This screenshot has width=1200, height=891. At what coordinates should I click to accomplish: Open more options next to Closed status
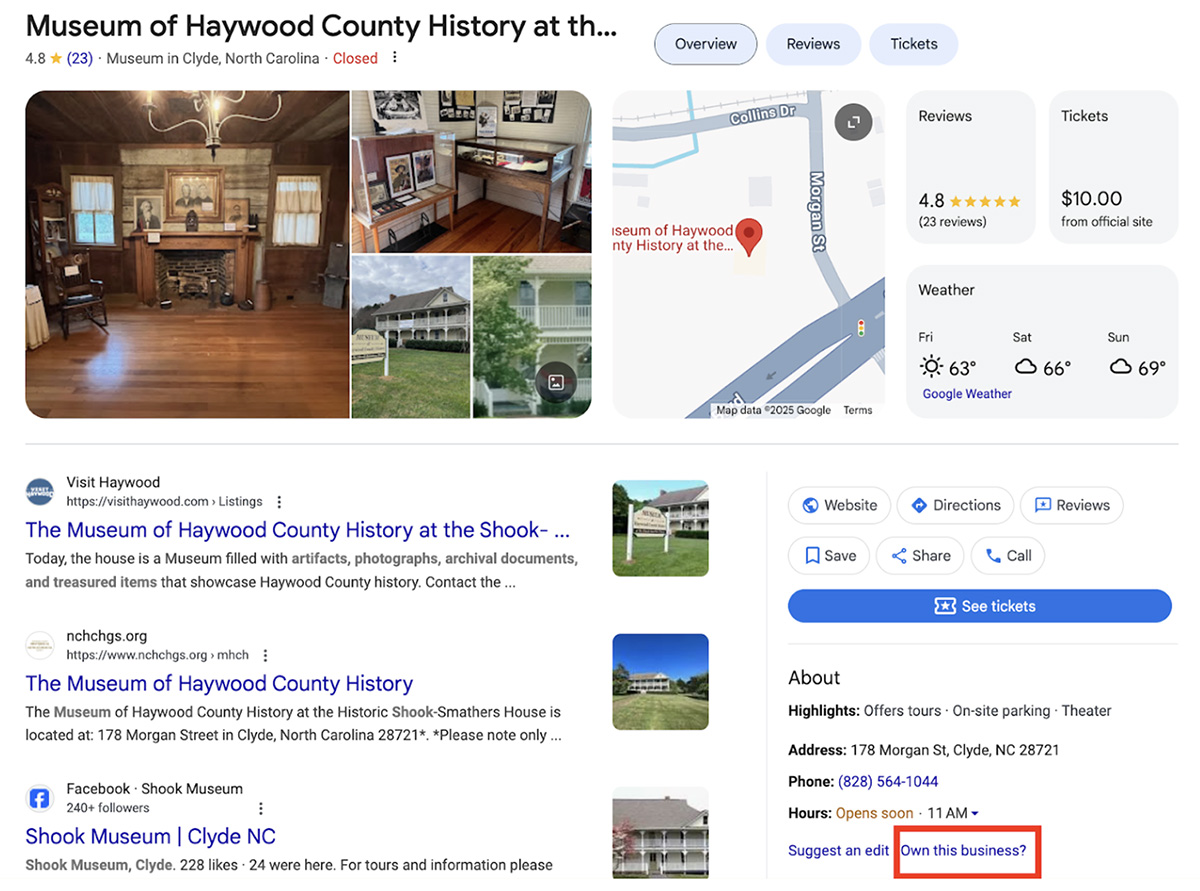coord(395,58)
